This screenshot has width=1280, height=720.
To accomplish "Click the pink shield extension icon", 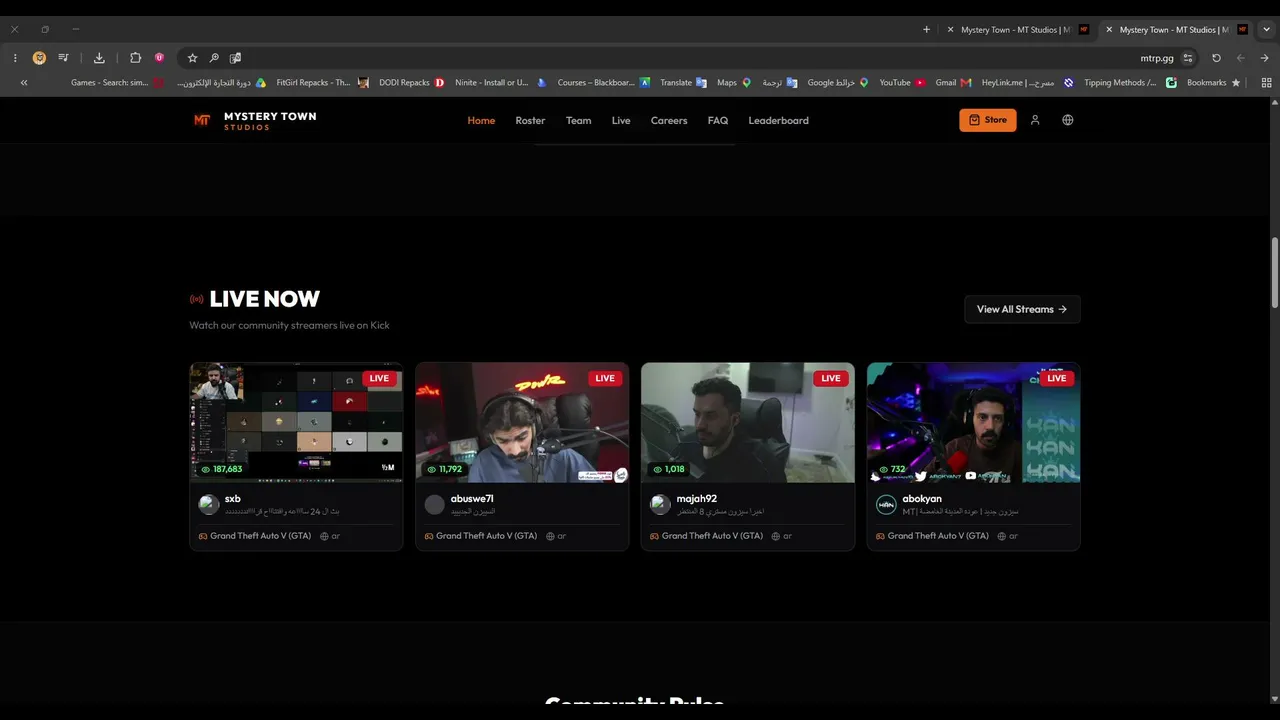I will tap(159, 58).
